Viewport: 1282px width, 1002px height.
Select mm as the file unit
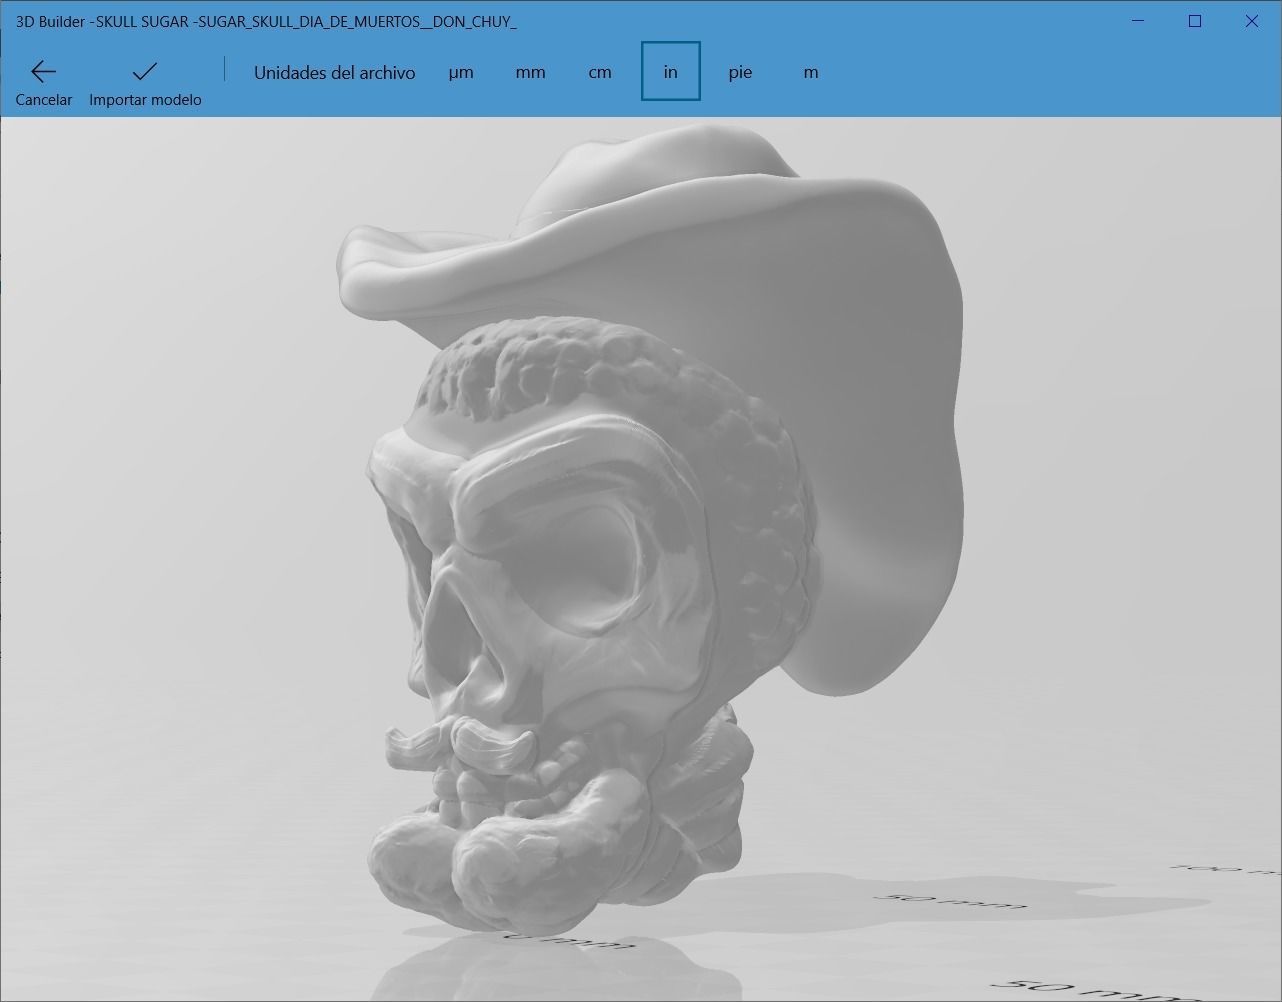[530, 71]
